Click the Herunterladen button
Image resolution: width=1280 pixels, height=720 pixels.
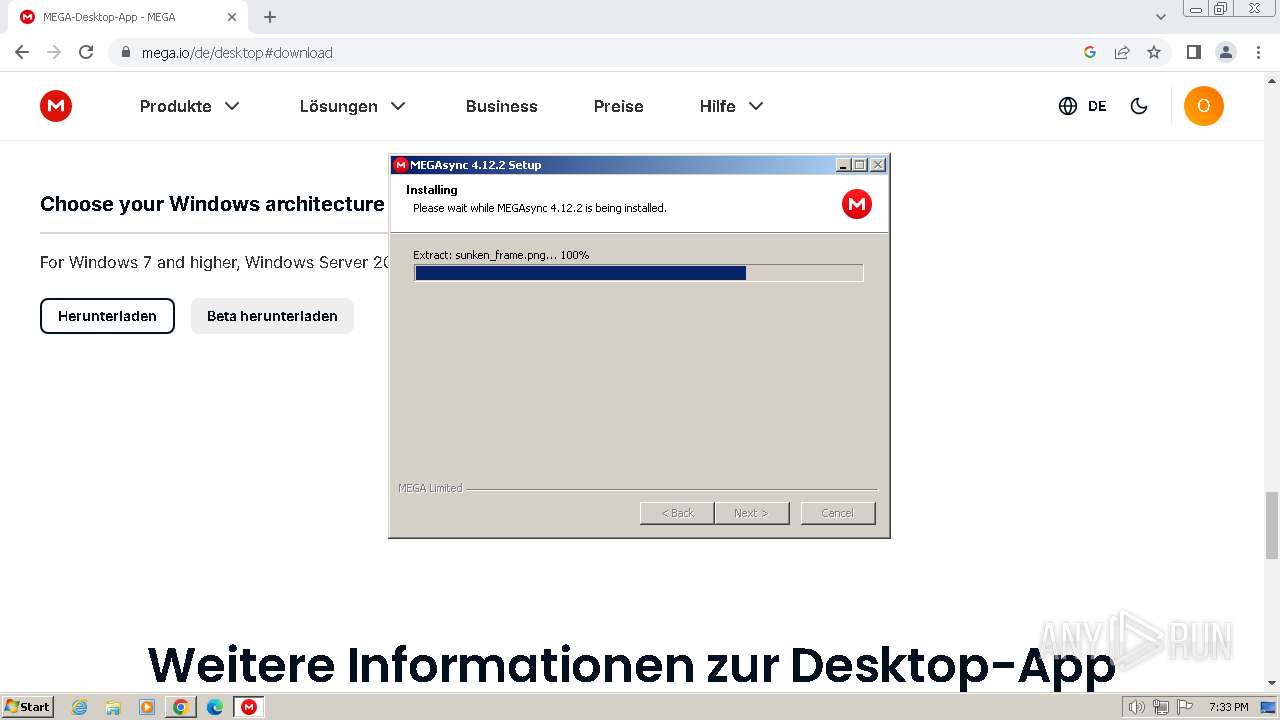(x=107, y=316)
